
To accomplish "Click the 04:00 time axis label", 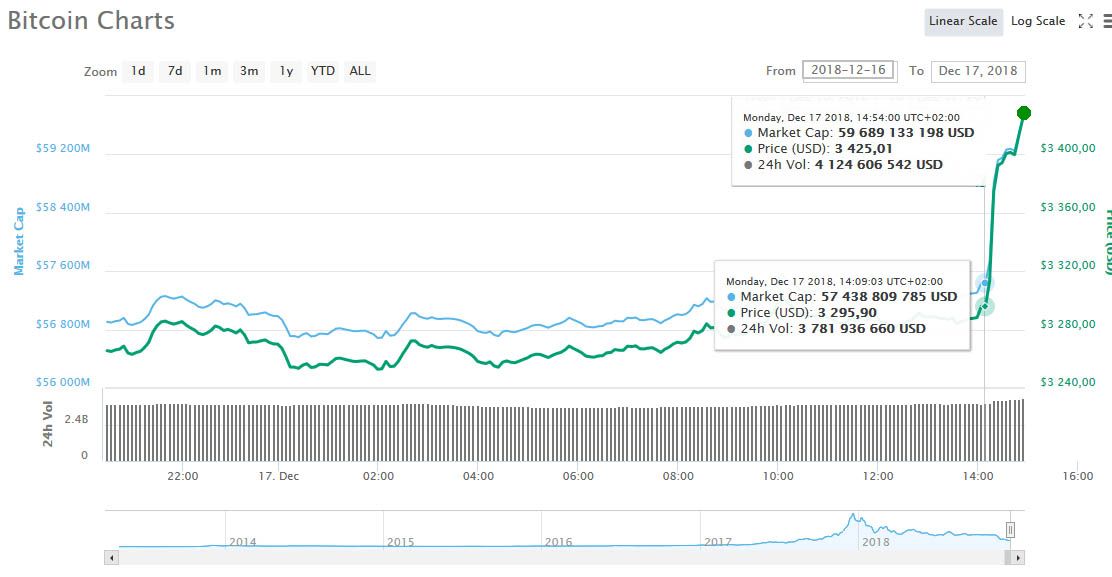I will click(478, 476).
